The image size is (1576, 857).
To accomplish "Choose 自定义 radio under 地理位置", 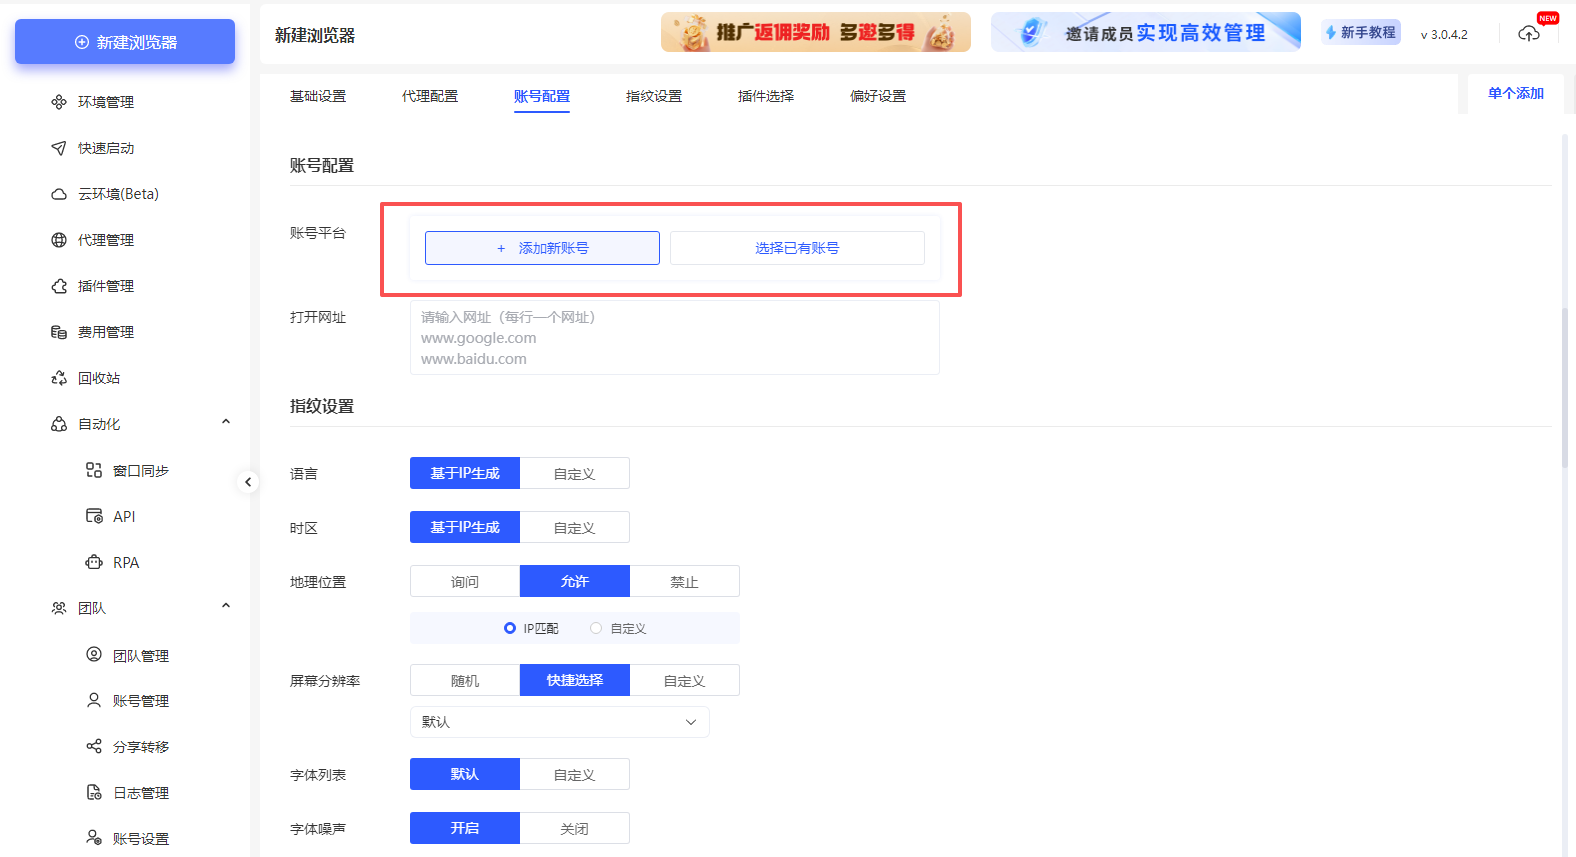I will click(596, 628).
